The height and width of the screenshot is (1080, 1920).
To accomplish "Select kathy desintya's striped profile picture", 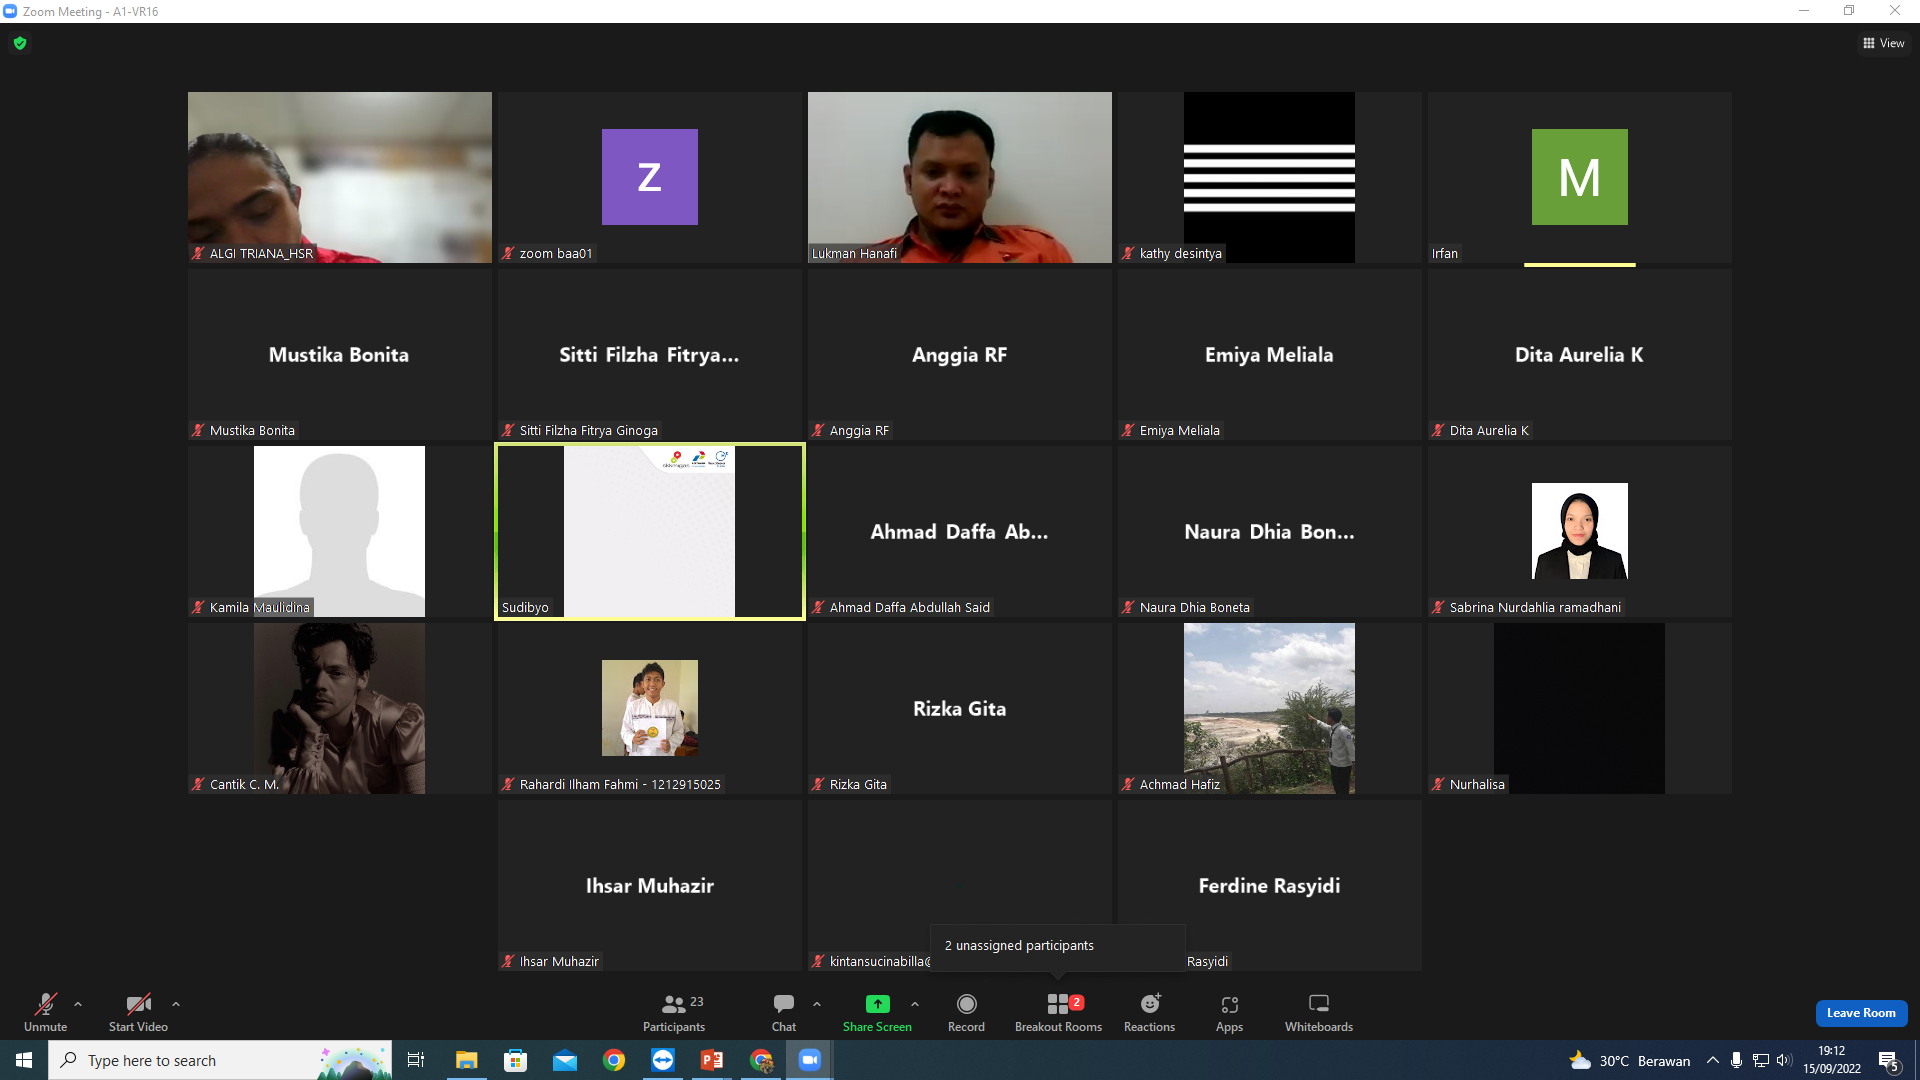I will pos(1269,178).
